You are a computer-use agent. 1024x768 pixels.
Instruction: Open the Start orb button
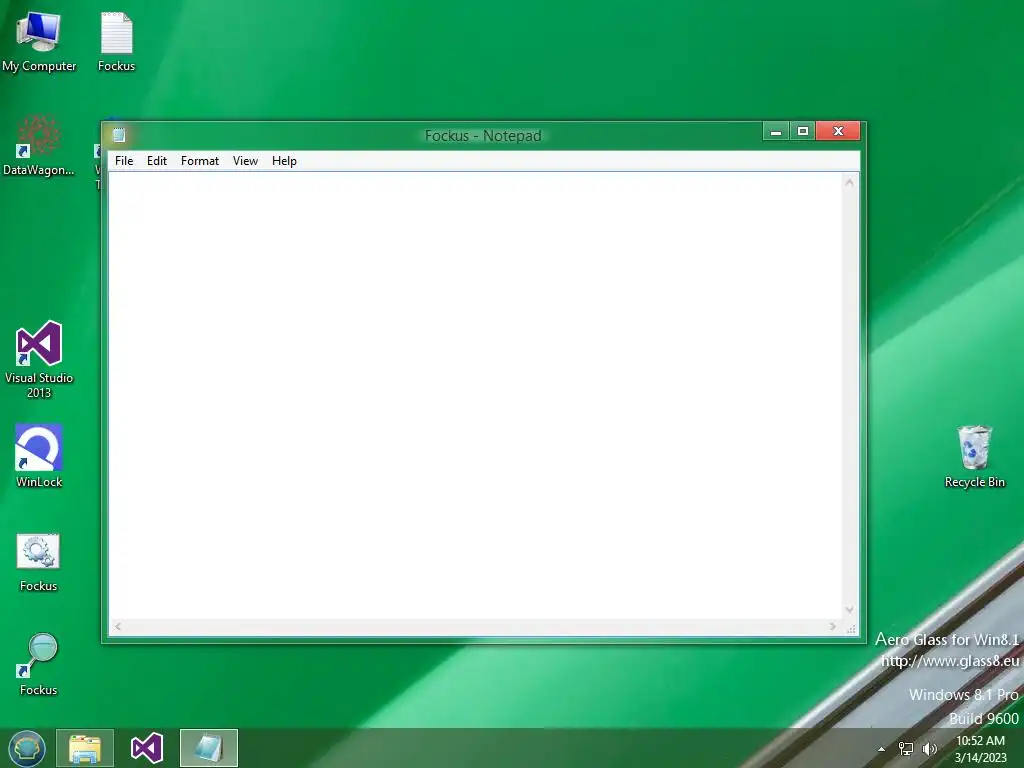(27, 748)
